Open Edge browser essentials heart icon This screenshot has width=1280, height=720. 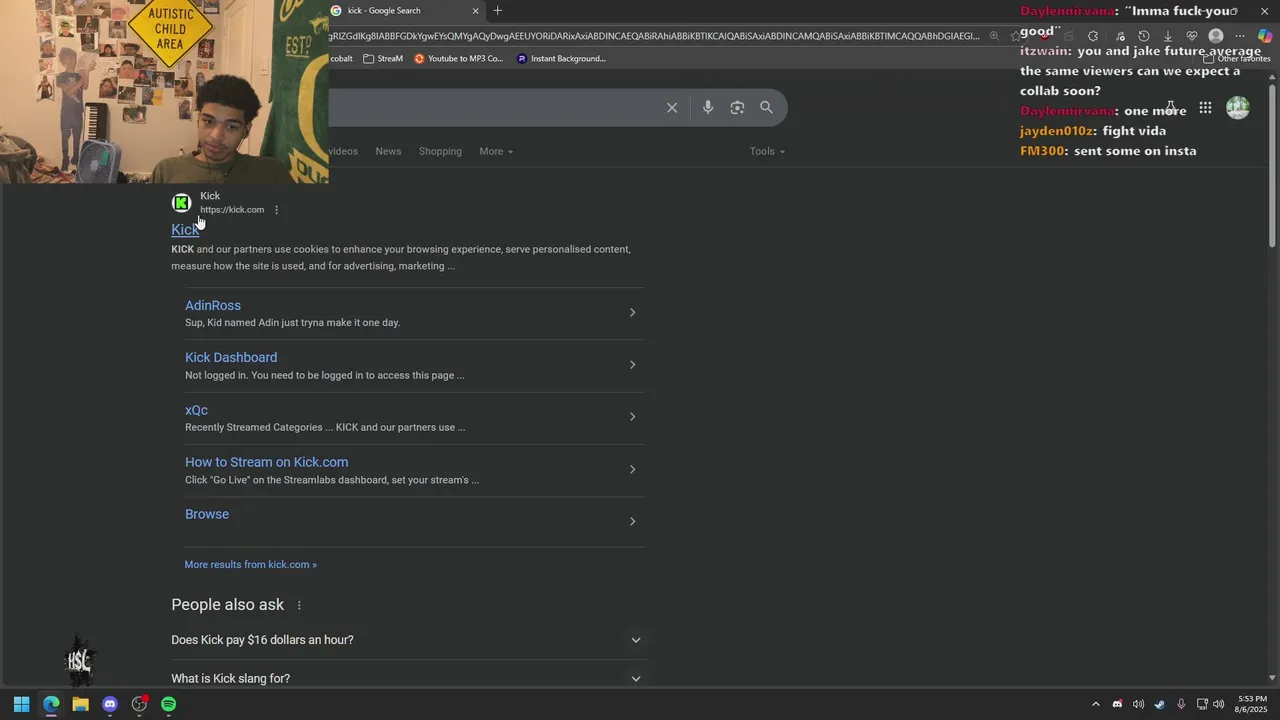pyautogui.click(x=1192, y=36)
